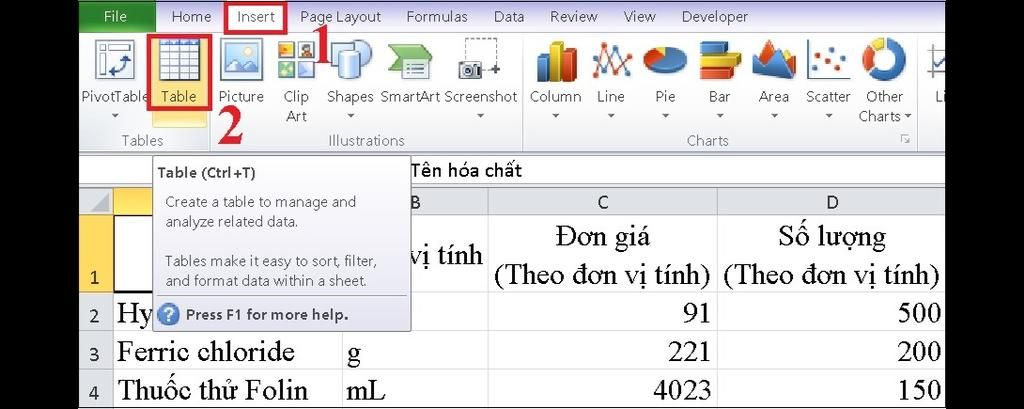The image size is (1024, 409).
Task: Insert a Picture from file
Action: tap(241, 72)
